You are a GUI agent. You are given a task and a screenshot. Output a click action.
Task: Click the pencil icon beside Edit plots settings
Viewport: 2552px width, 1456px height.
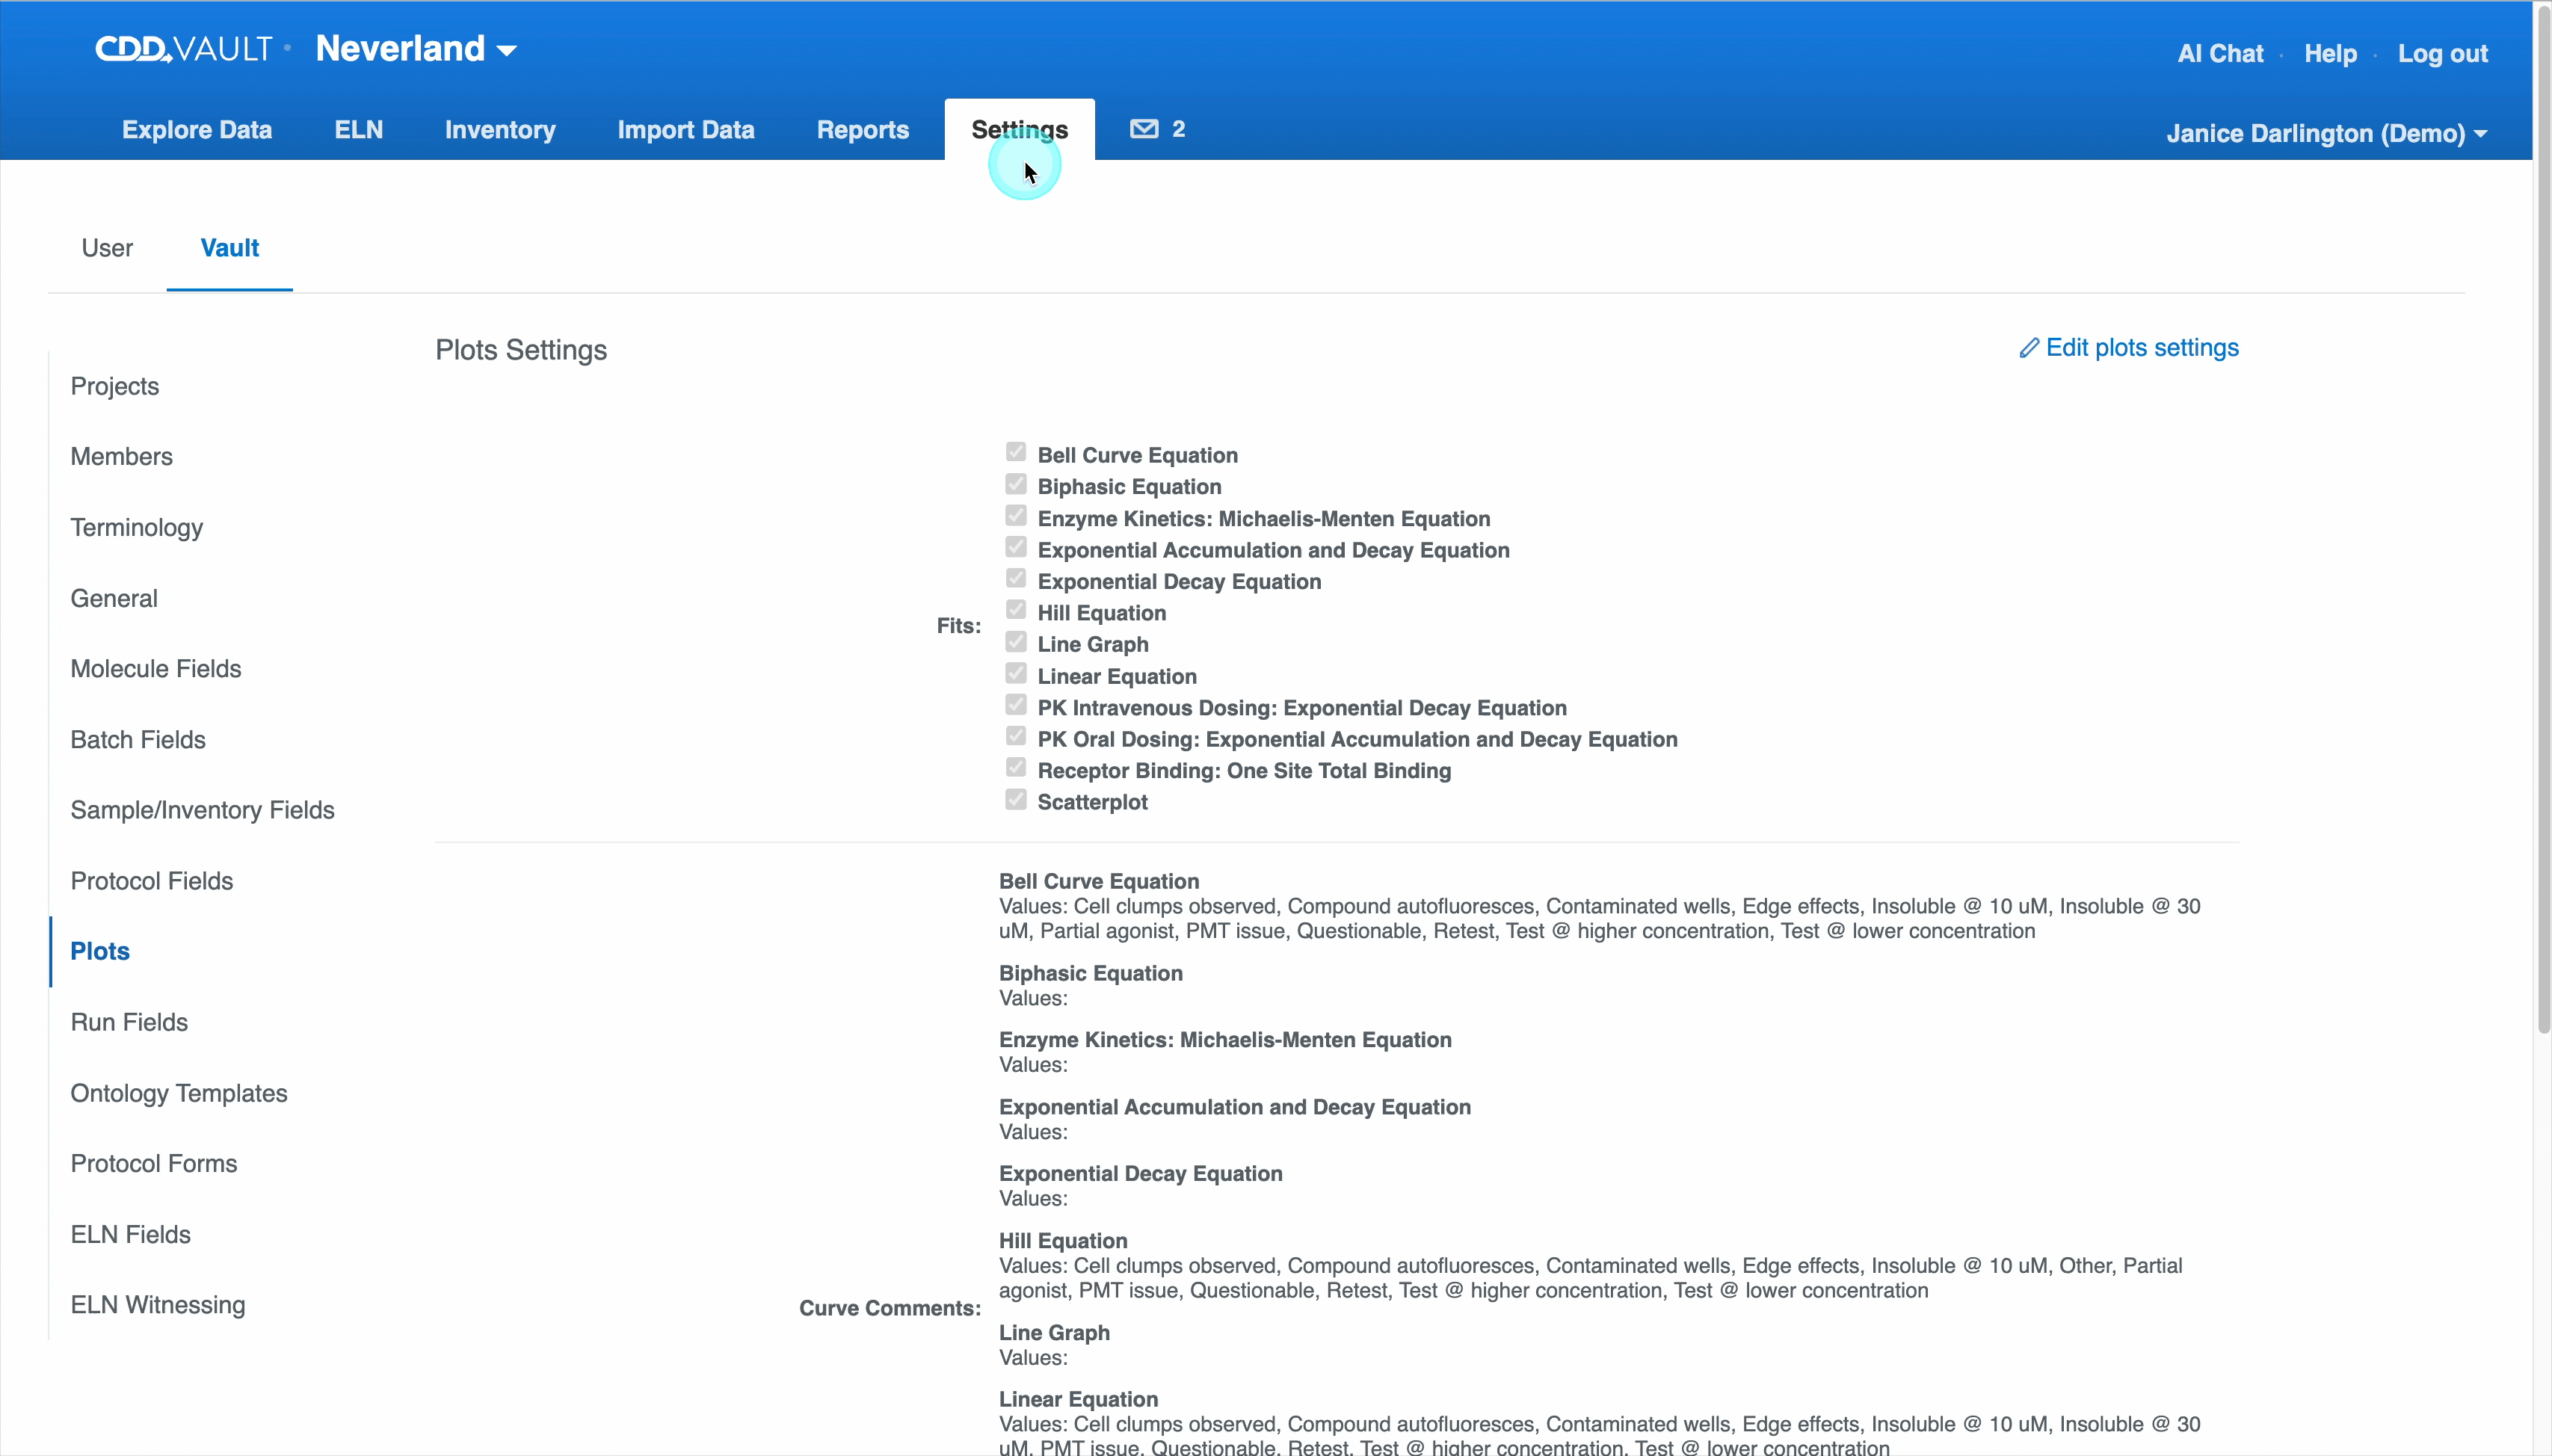(x=2029, y=348)
